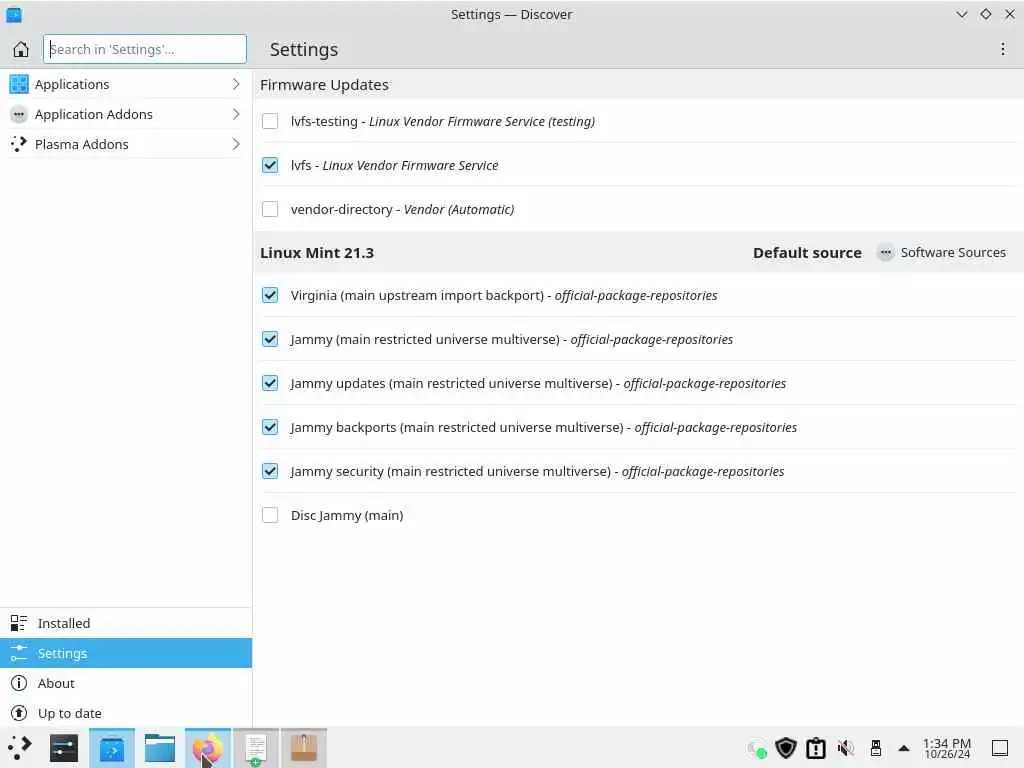This screenshot has width=1024, height=768.
Task: Click the clock showing 1:34 PM
Action: pyautogui.click(x=946, y=748)
